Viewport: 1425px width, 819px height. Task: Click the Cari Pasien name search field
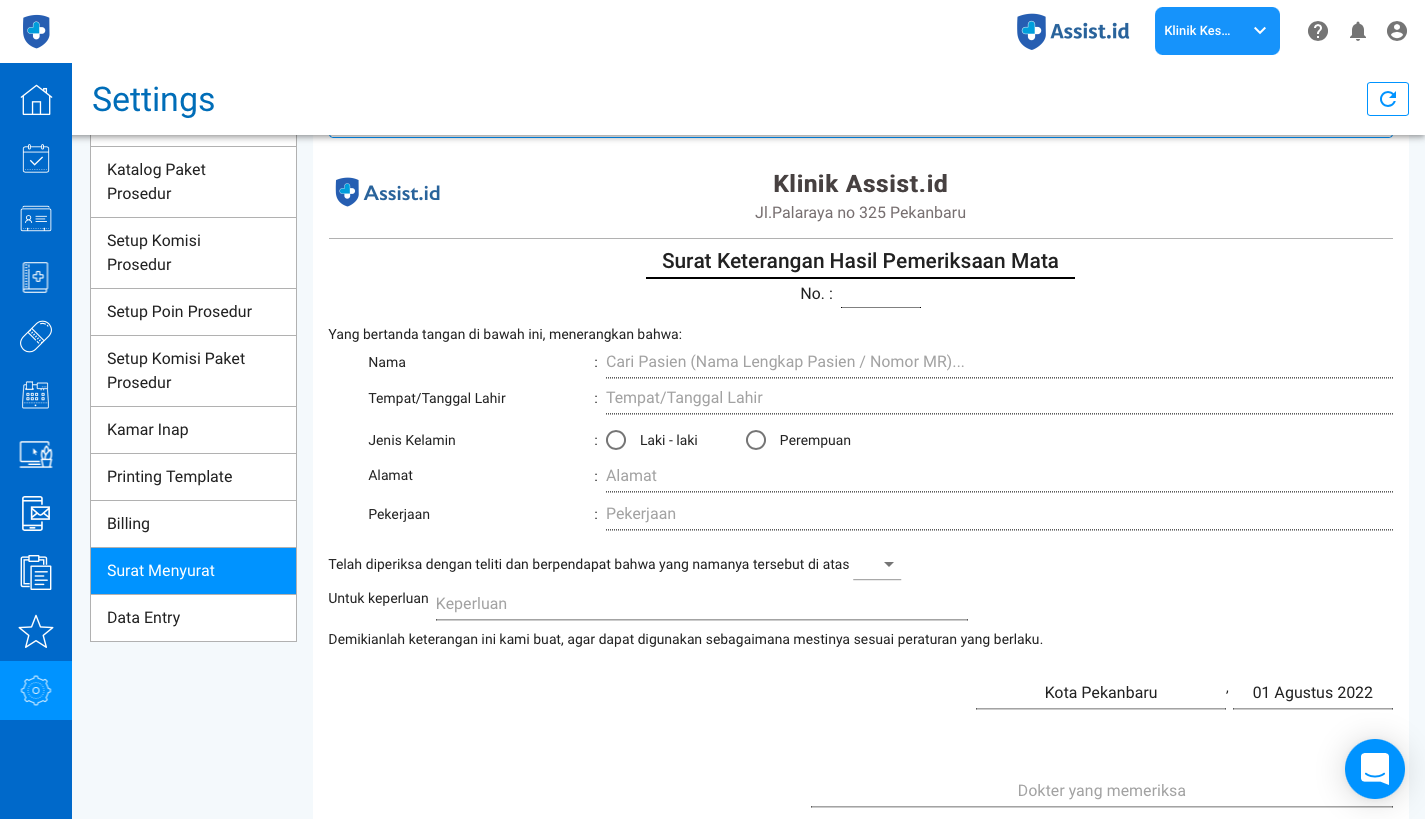pyautogui.click(x=999, y=362)
